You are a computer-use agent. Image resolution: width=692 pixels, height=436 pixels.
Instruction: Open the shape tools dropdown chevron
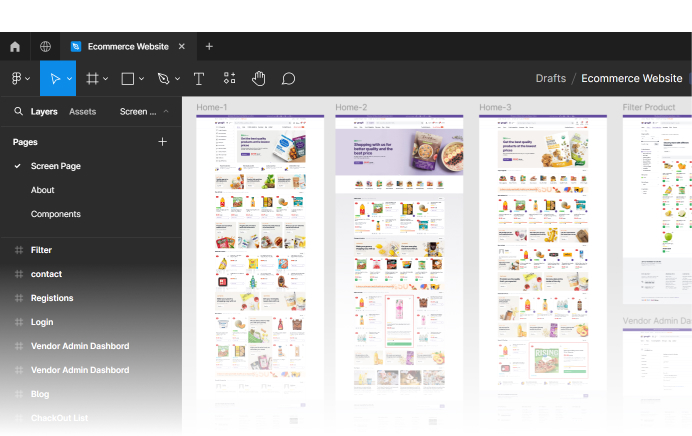141,79
